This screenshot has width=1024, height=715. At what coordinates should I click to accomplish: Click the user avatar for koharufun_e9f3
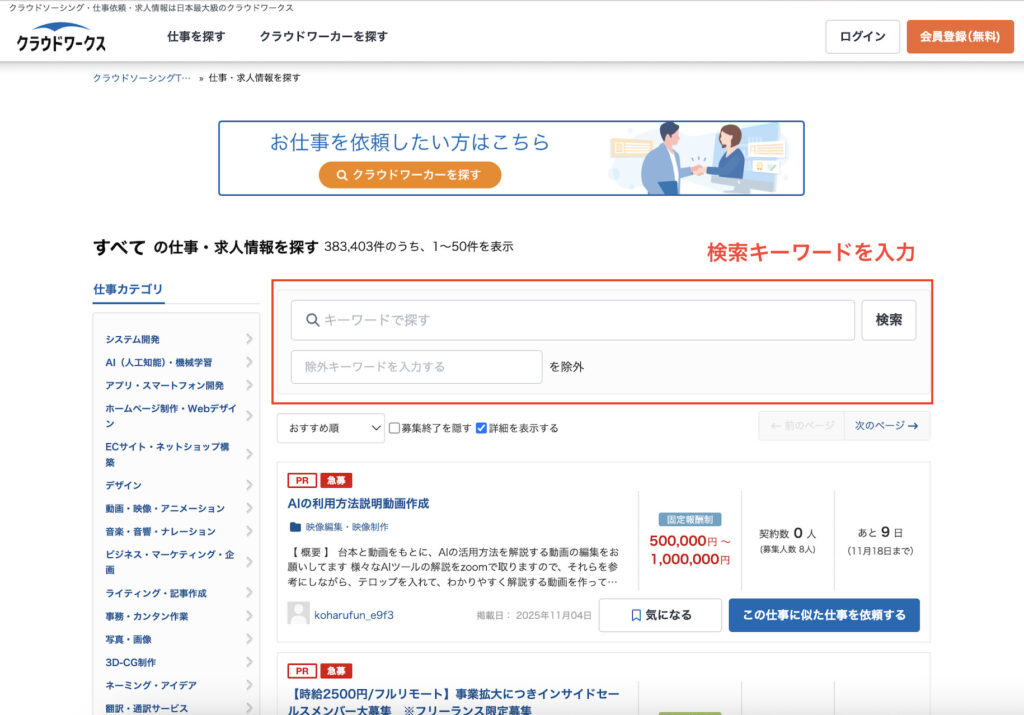(298, 614)
